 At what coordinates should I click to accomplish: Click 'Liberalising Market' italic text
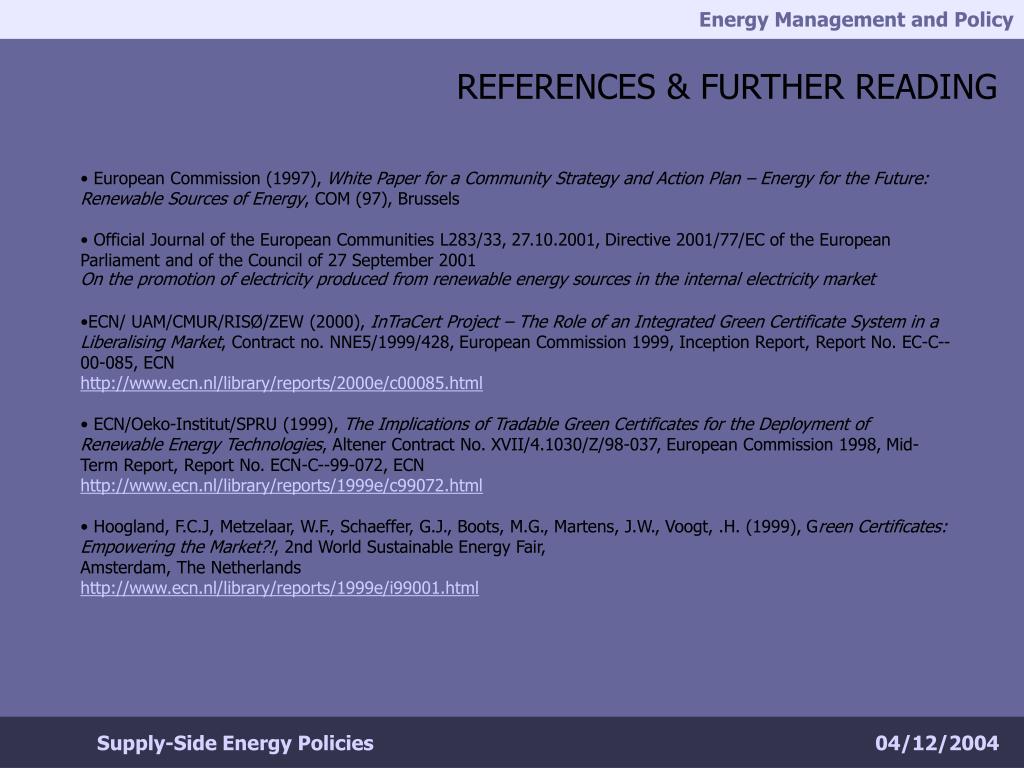152,342
